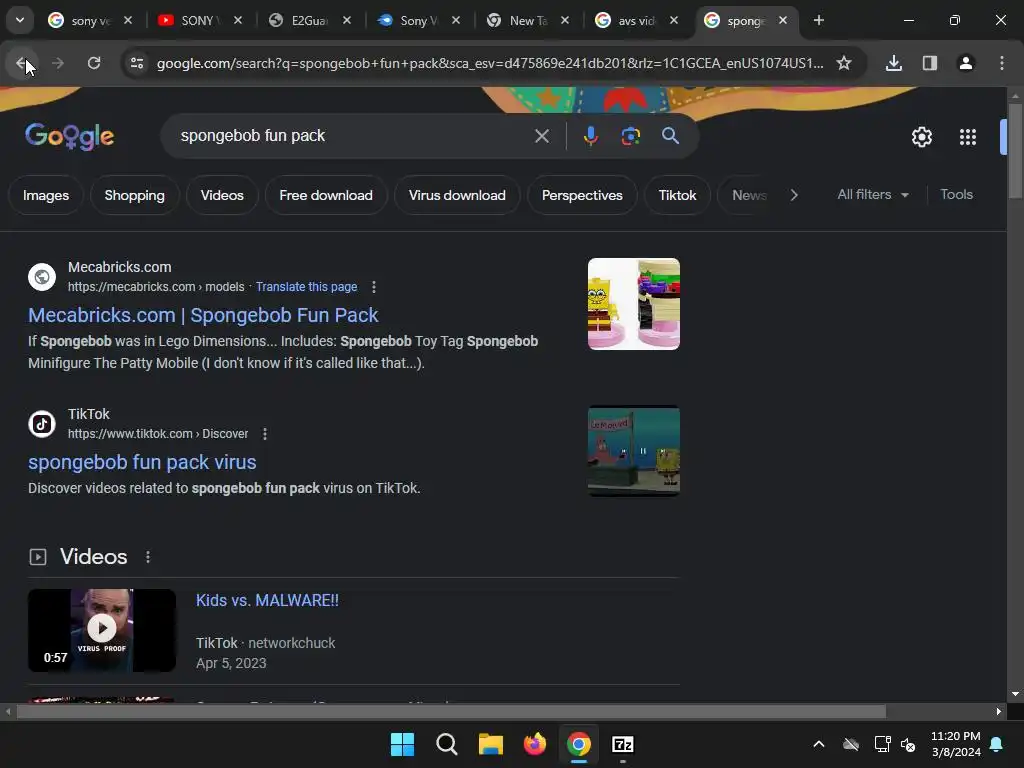Open the Chrome profile icon

(965, 63)
